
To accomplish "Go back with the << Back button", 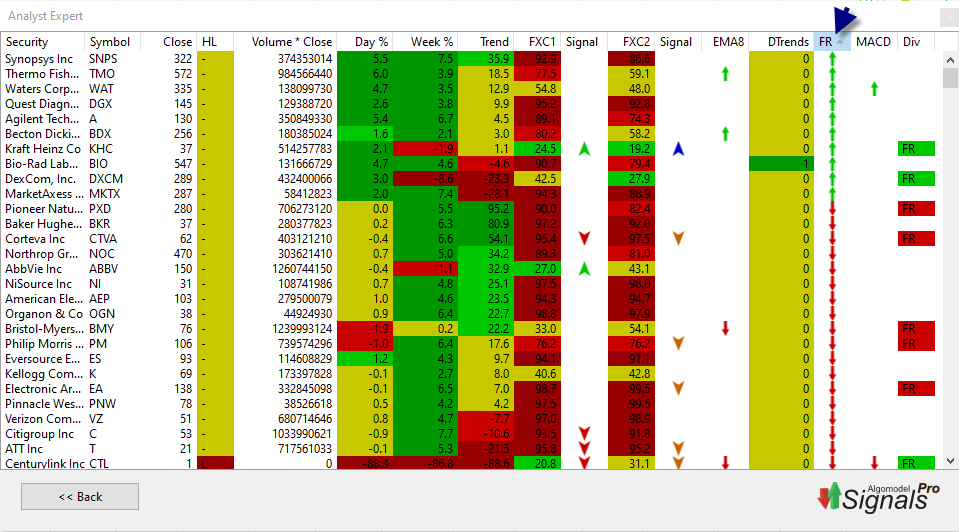I will [x=80, y=497].
